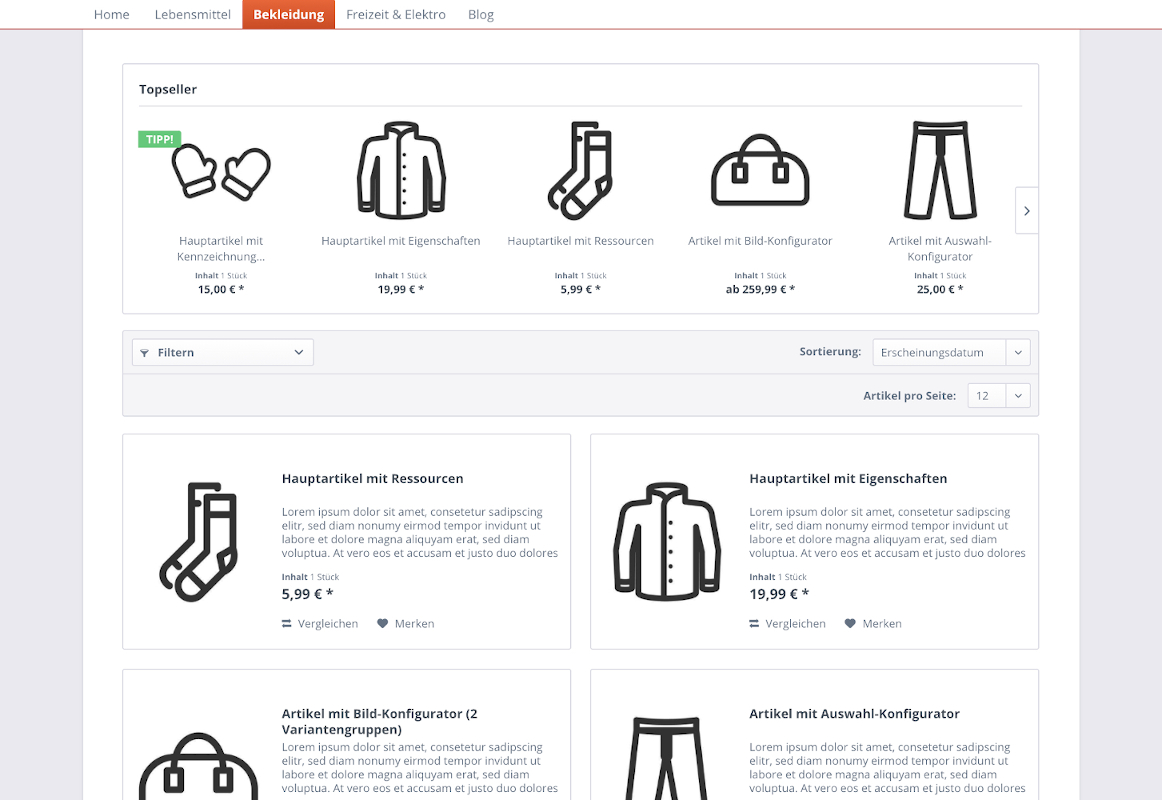Click the mittens icon in Topseller

click(221, 172)
